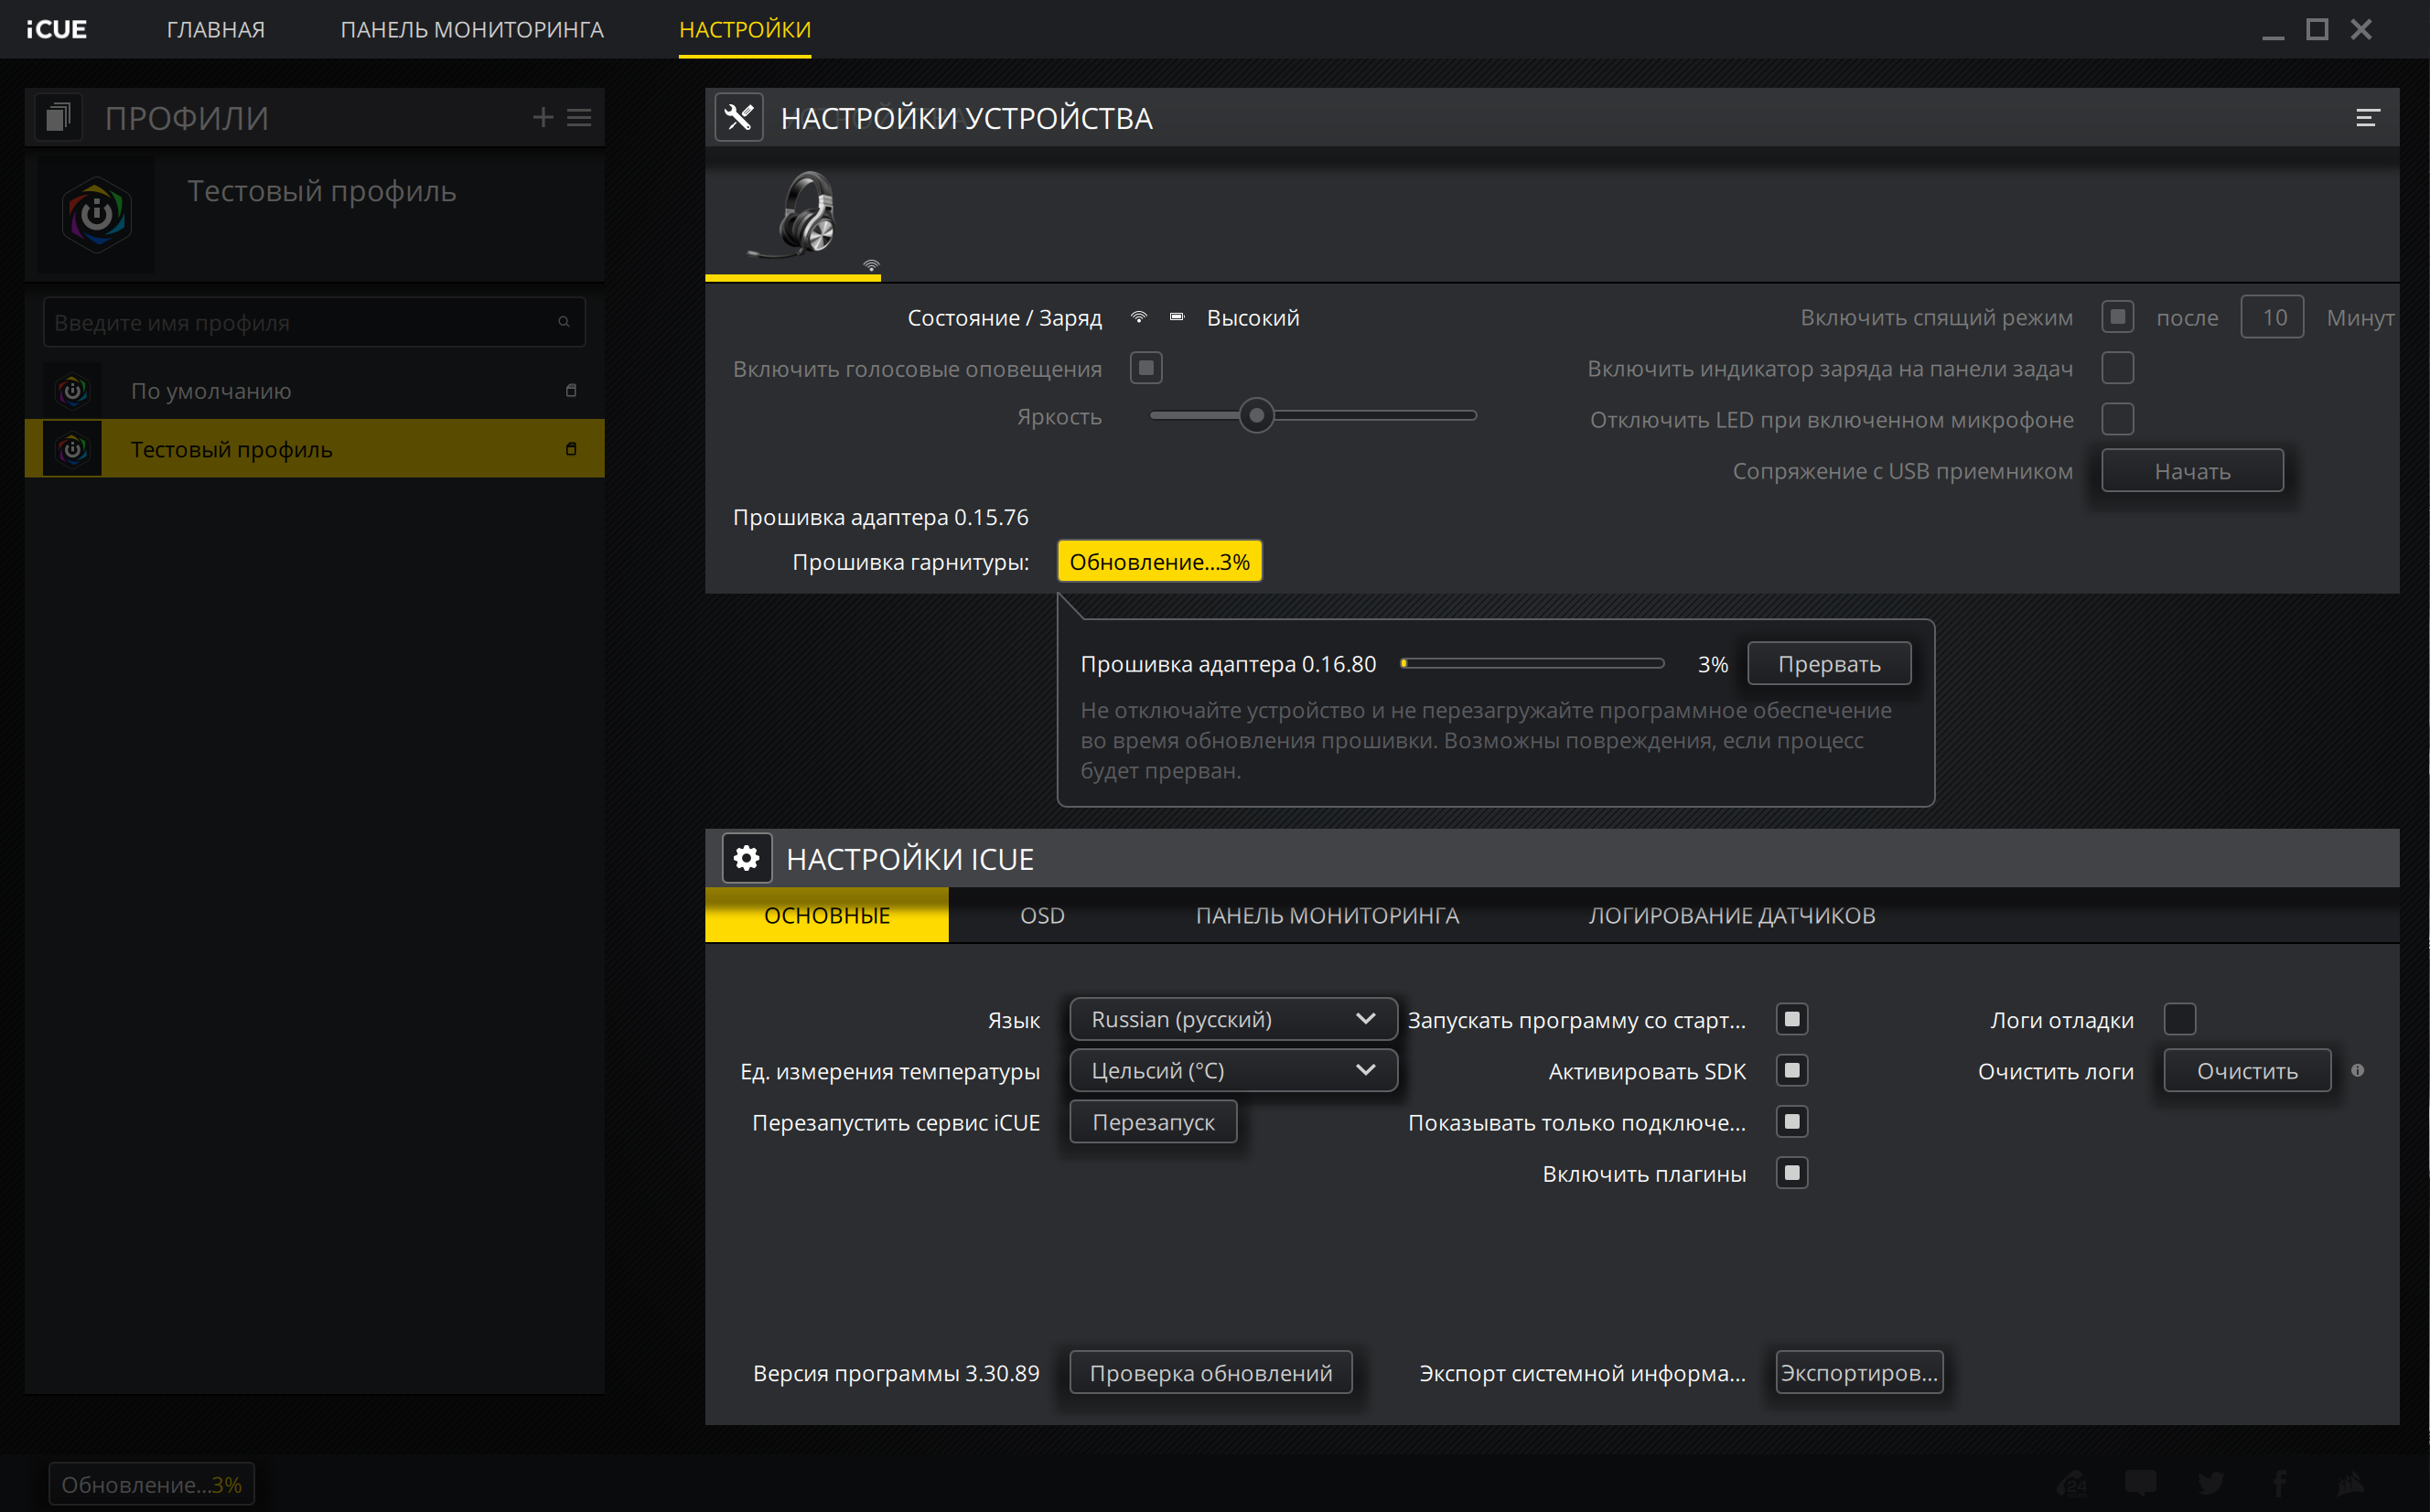Image resolution: width=2430 pixels, height=1512 pixels.
Task: Click Проверка обновлений button
Action: click(x=1210, y=1373)
